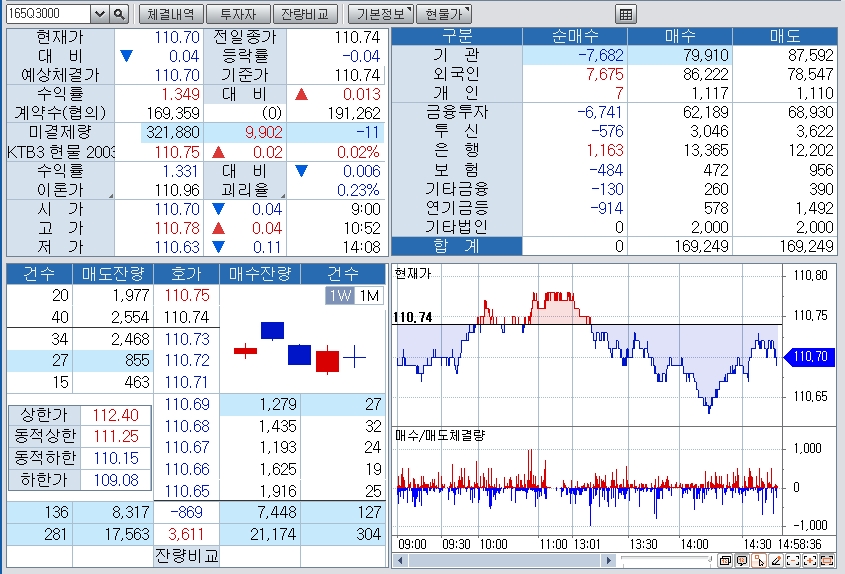This screenshot has width=845, height=574.
Task: Click the search magnifier next to code field
Action: (x=119, y=14)
